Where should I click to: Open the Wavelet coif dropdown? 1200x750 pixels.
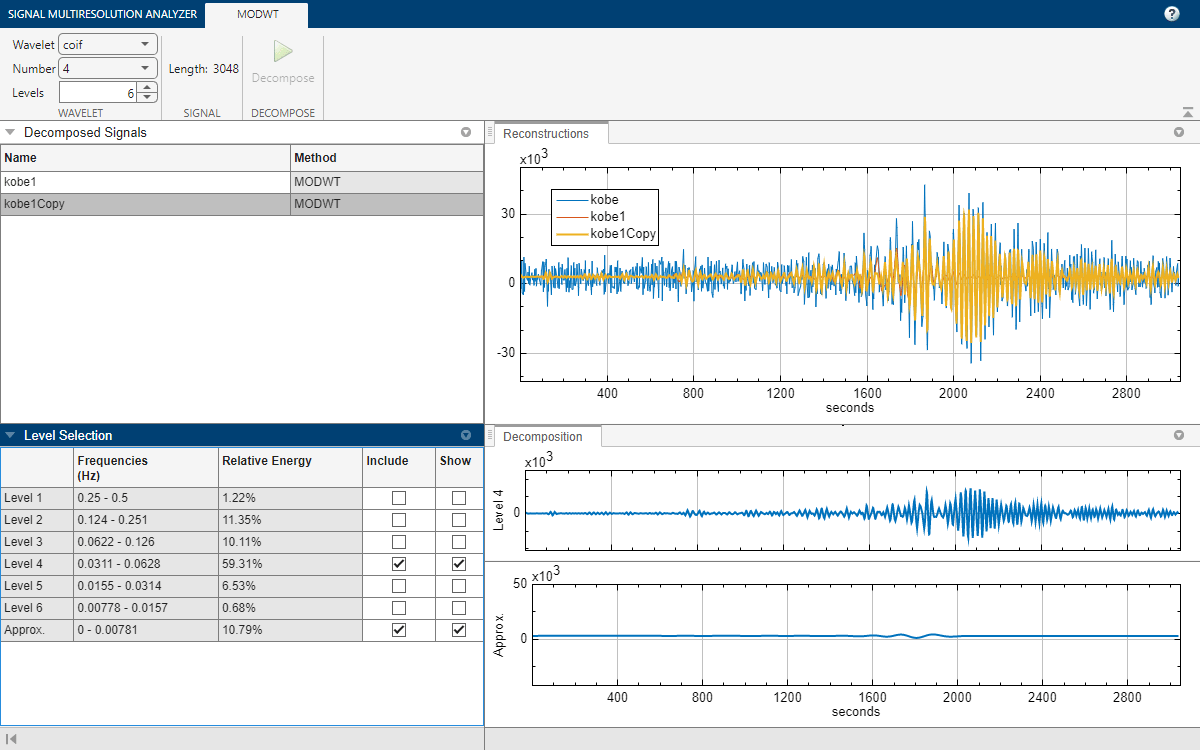[x=108, y=44]
